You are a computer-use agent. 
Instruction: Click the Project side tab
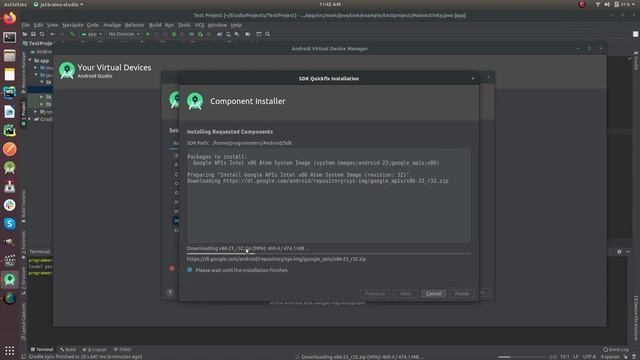click(x=24, y=113)
